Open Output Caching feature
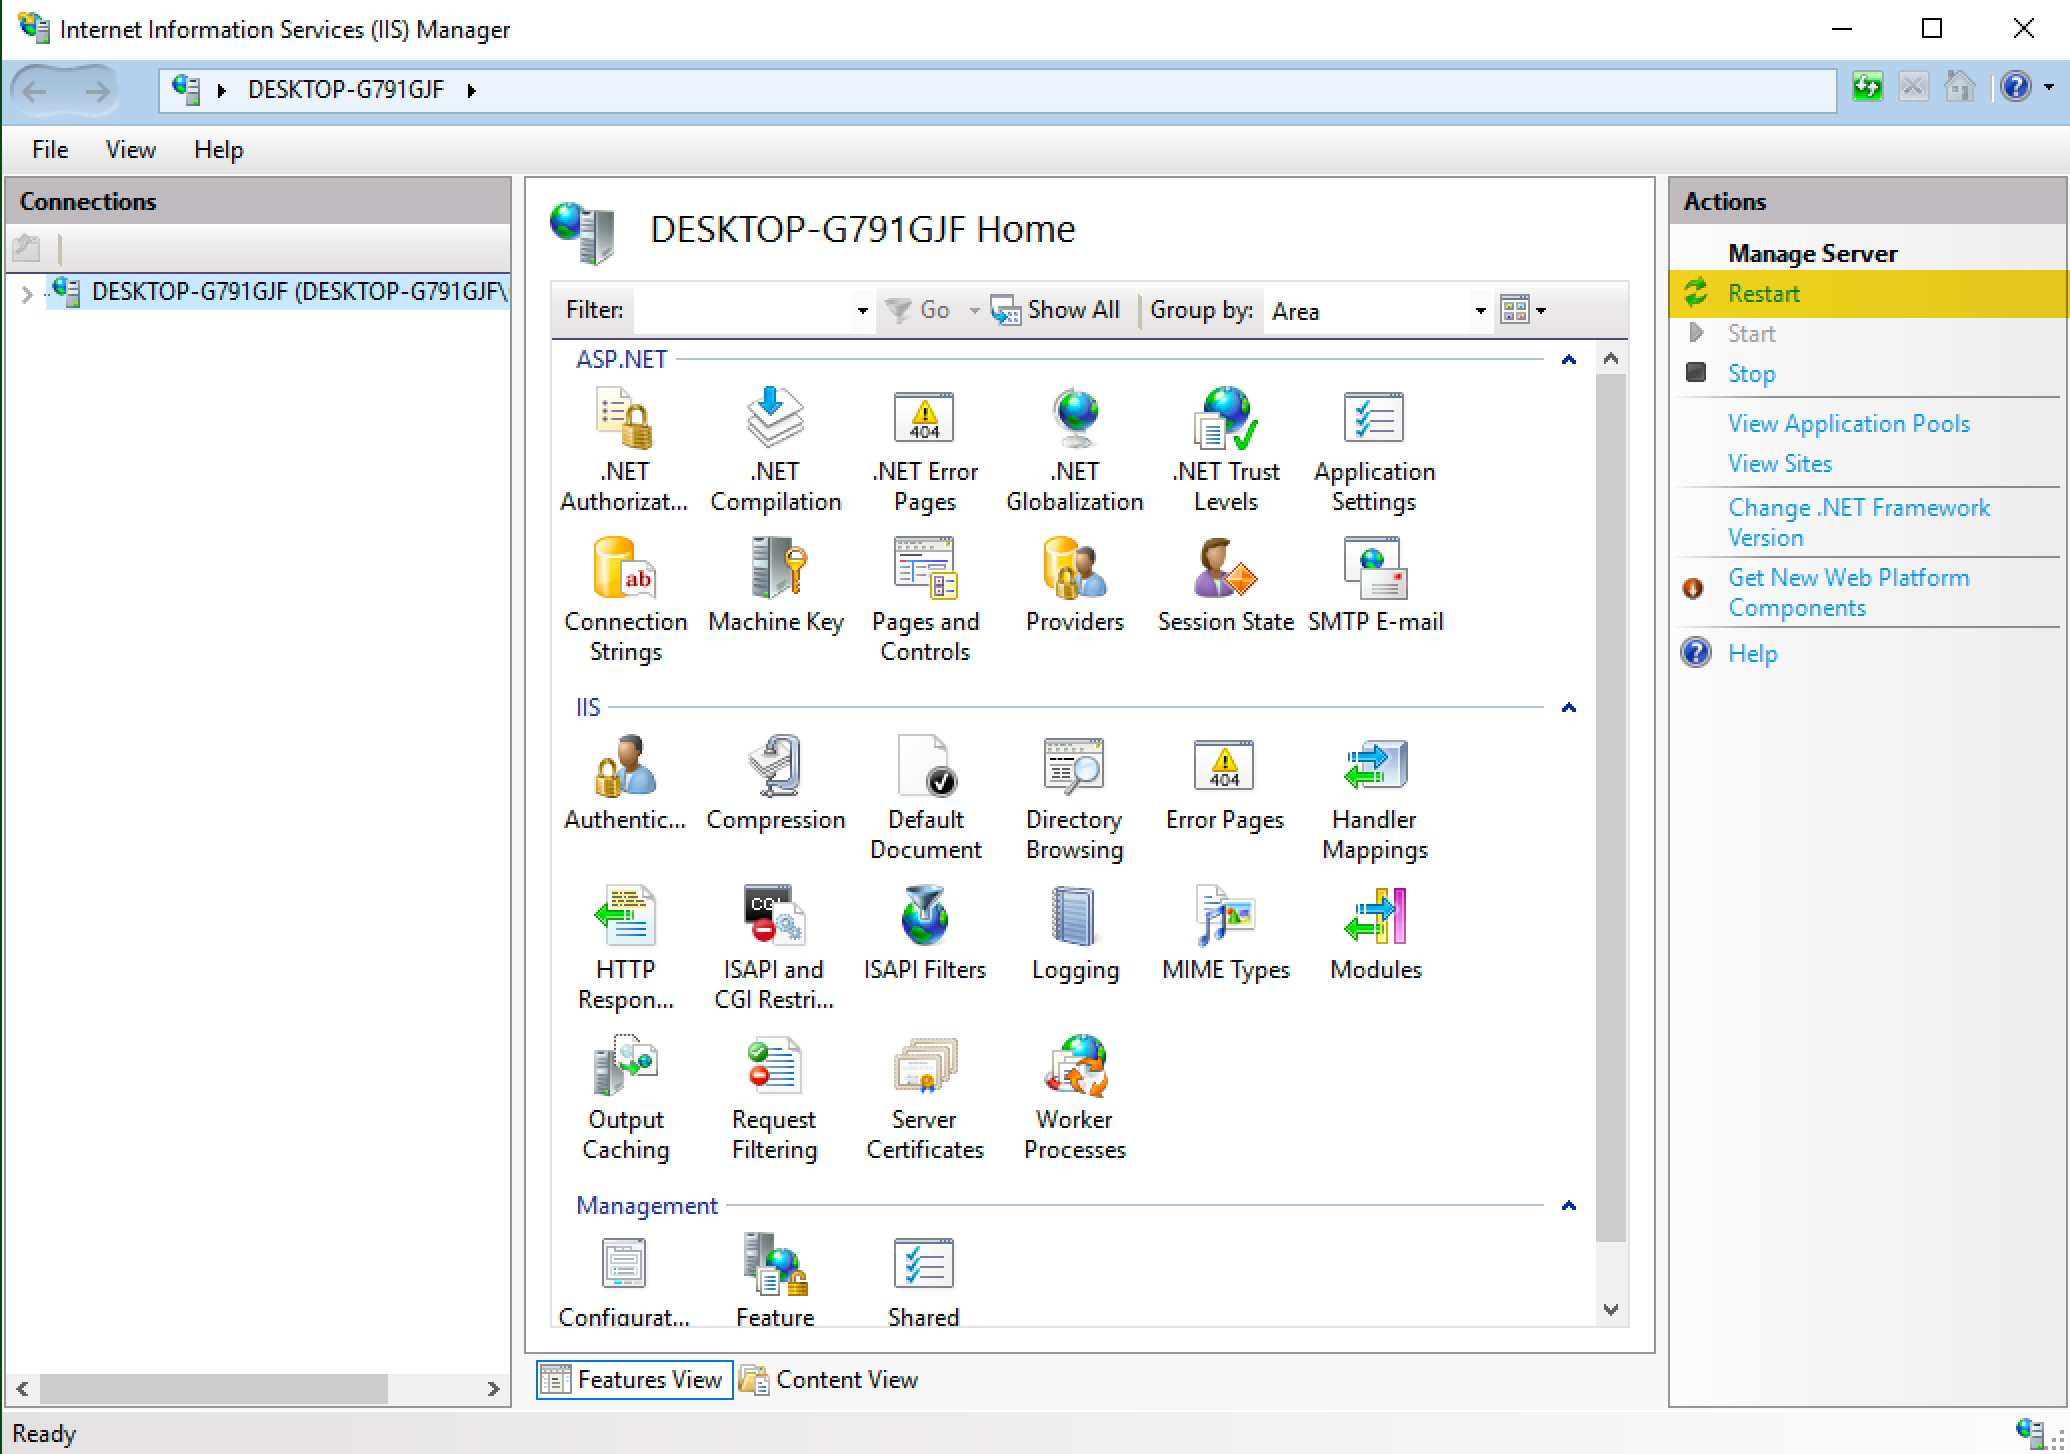Viewport: 2070px width, 1454px height. 625,1097
